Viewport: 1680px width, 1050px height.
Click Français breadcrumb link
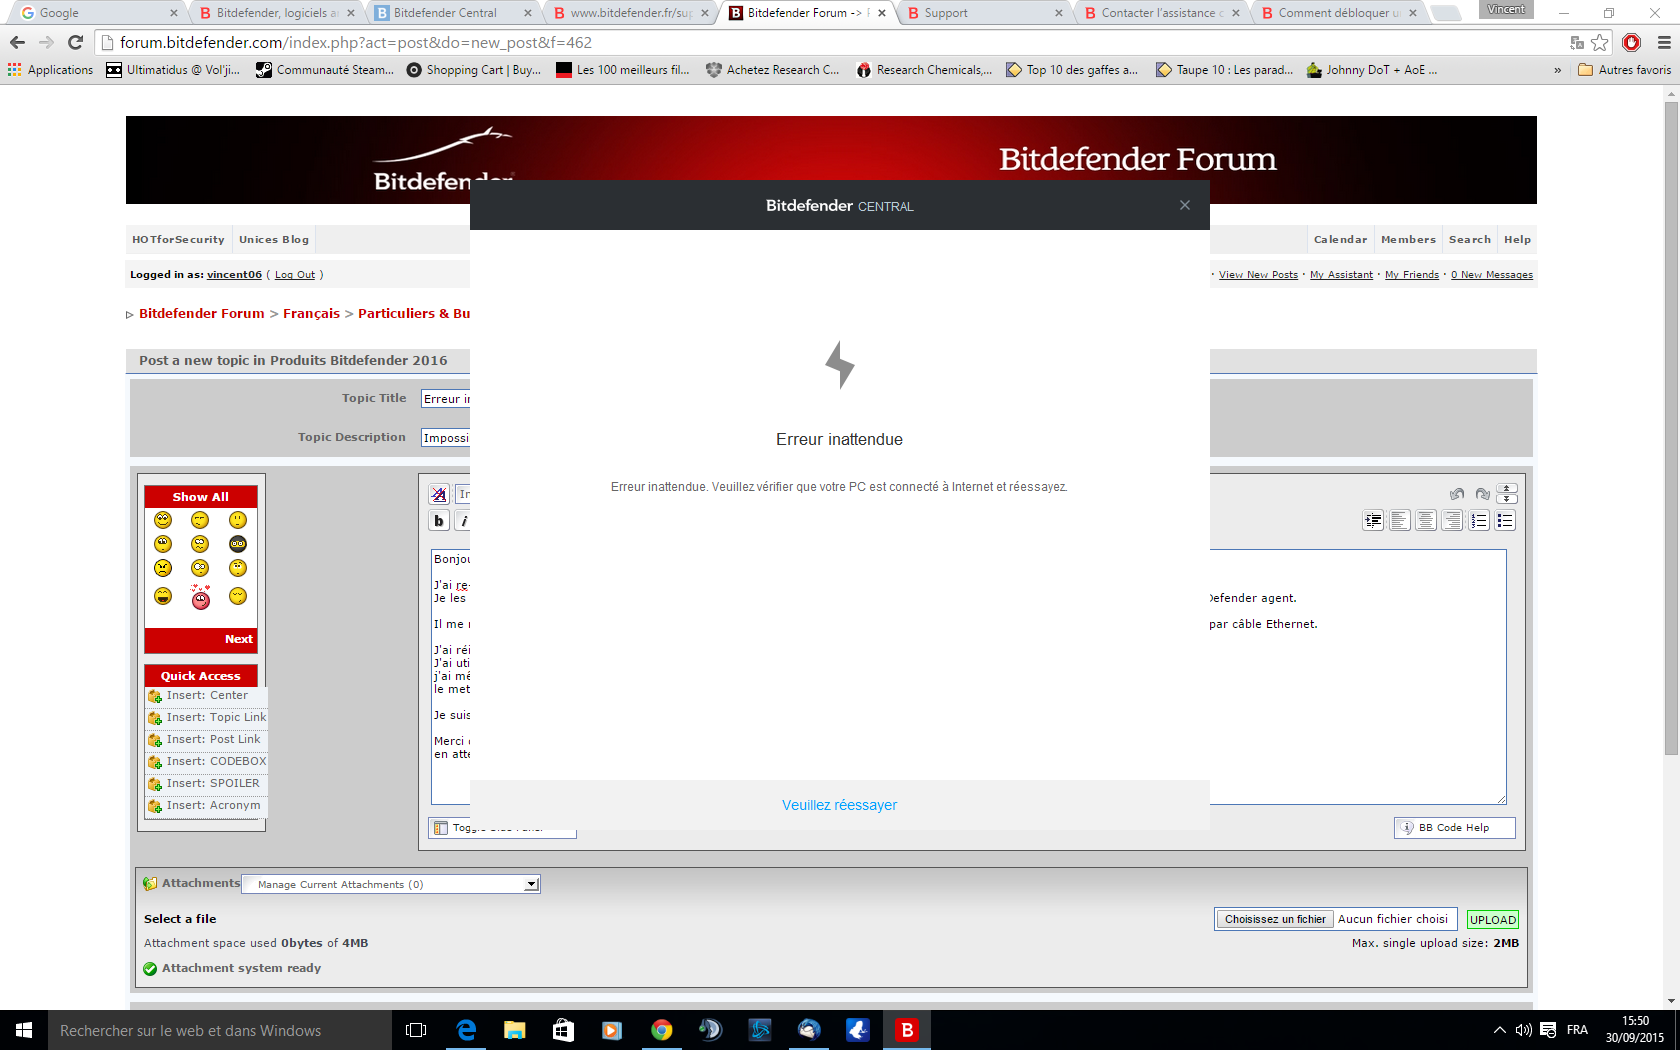tap(311, 314)
